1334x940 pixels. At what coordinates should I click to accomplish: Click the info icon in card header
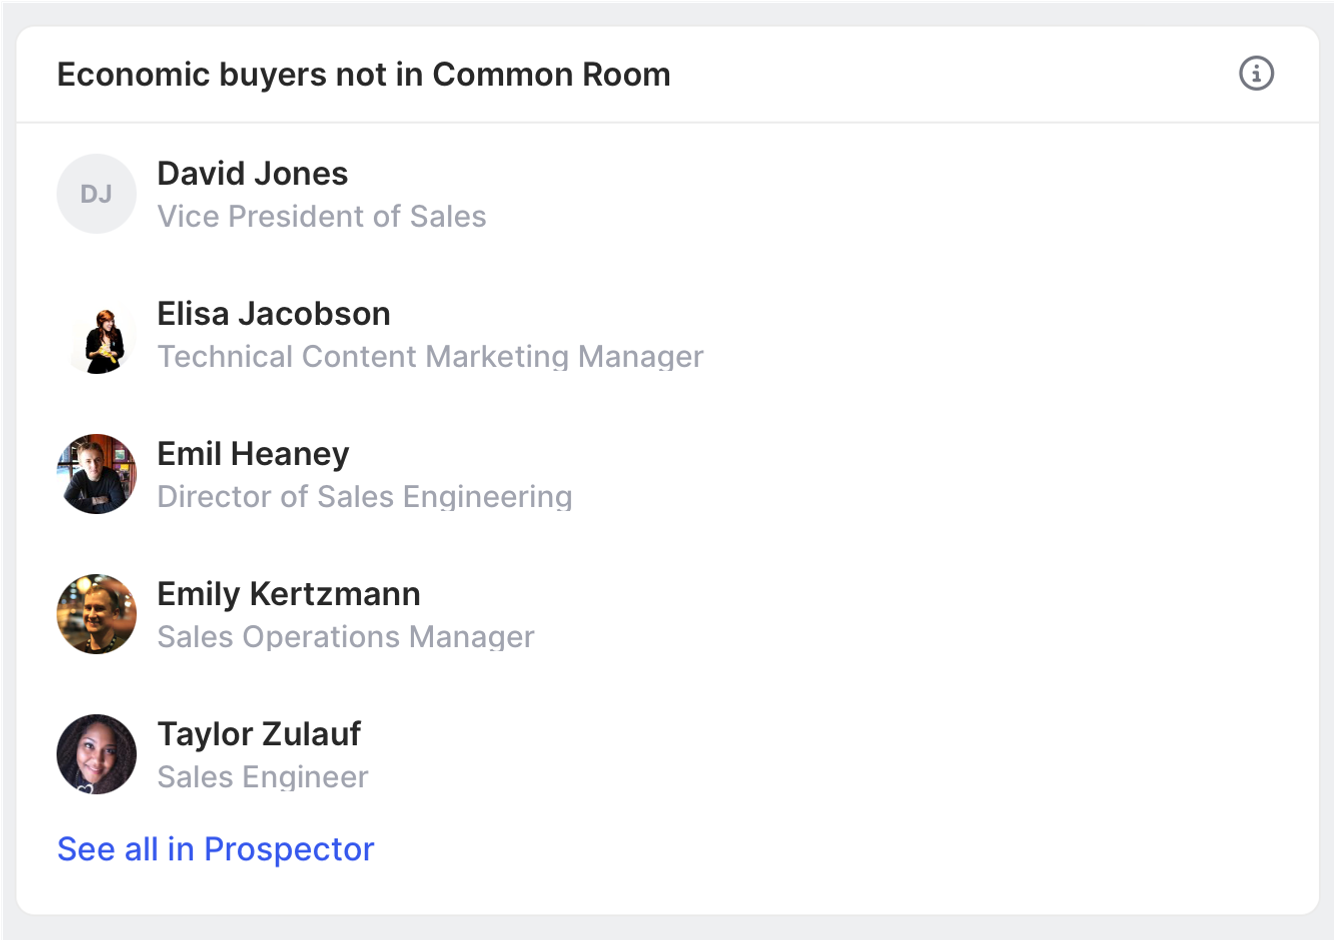[x=1256, y=73]
